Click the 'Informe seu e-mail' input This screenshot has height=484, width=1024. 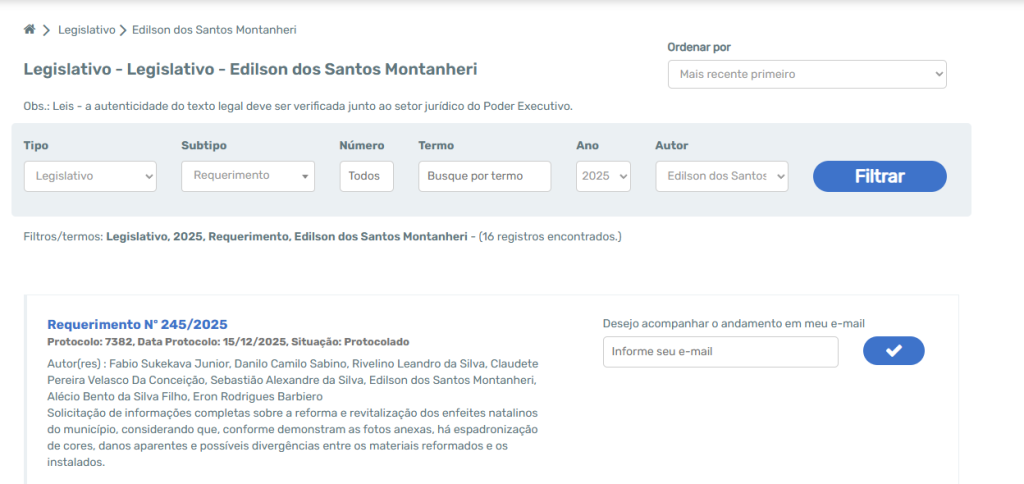(720, 351)
